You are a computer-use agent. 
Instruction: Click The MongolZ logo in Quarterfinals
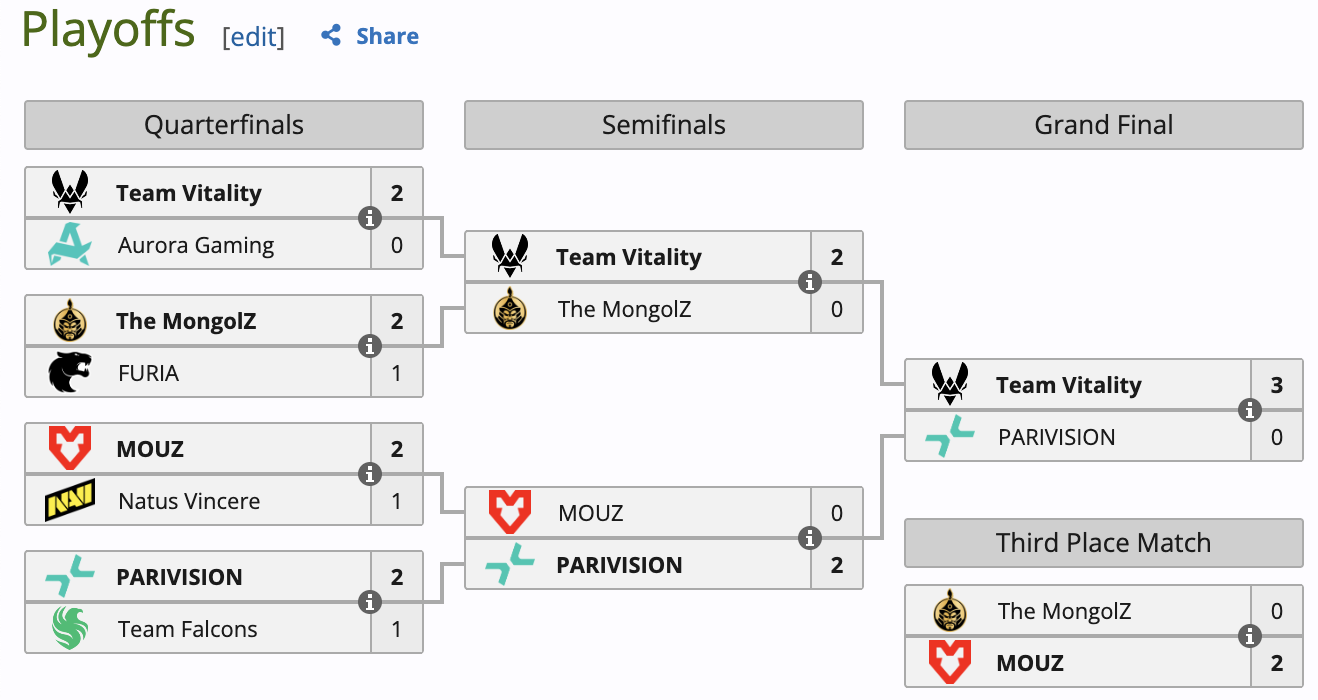tap(70, 321)
